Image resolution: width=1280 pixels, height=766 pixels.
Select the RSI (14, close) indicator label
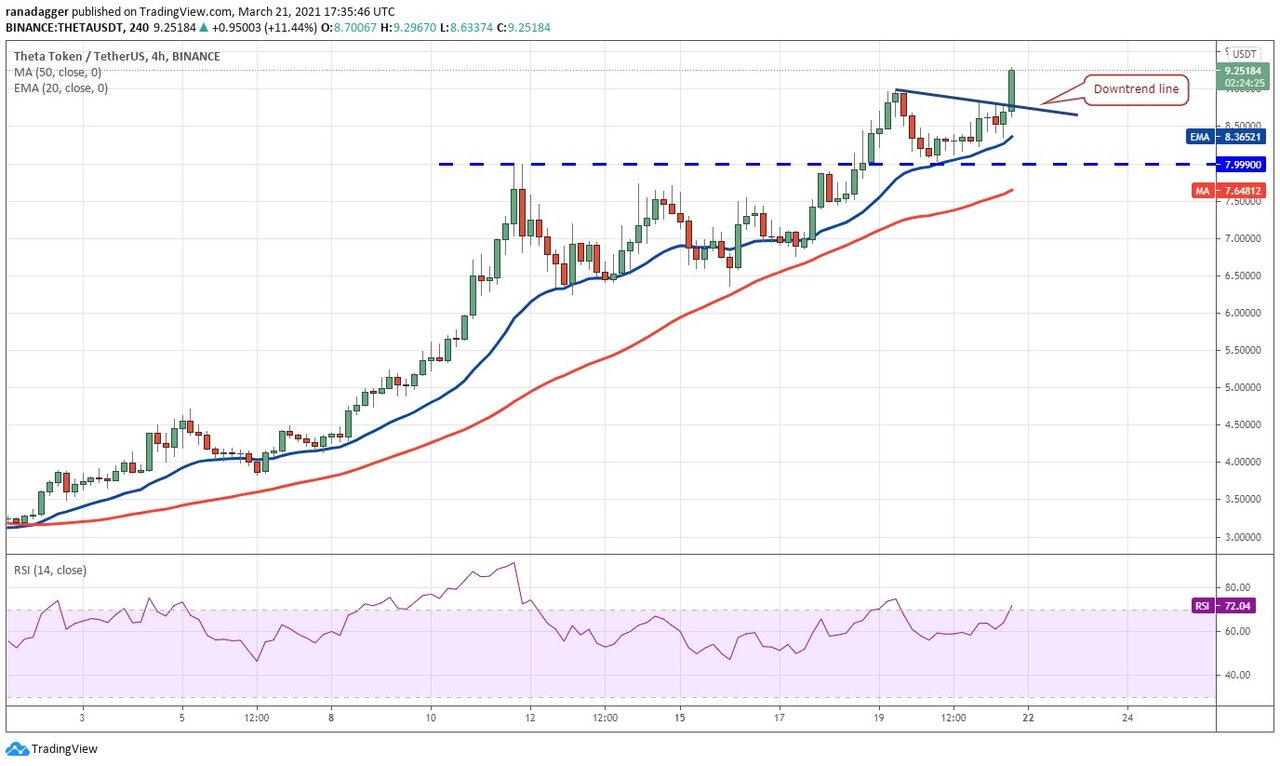click(50, 570)
